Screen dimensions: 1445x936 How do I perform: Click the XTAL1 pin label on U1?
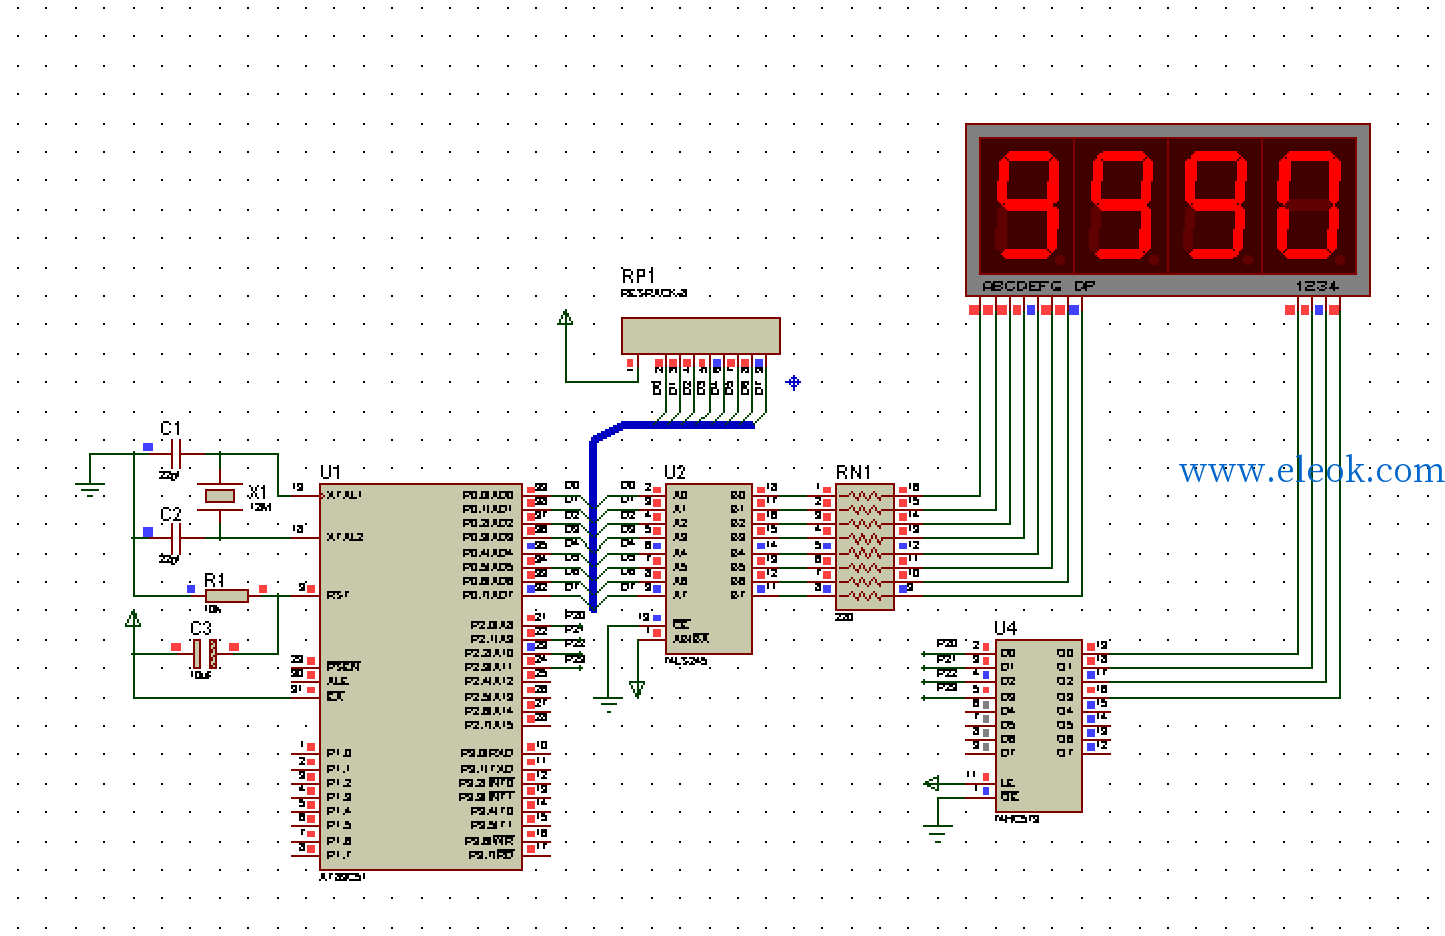[x=344, y=495]
